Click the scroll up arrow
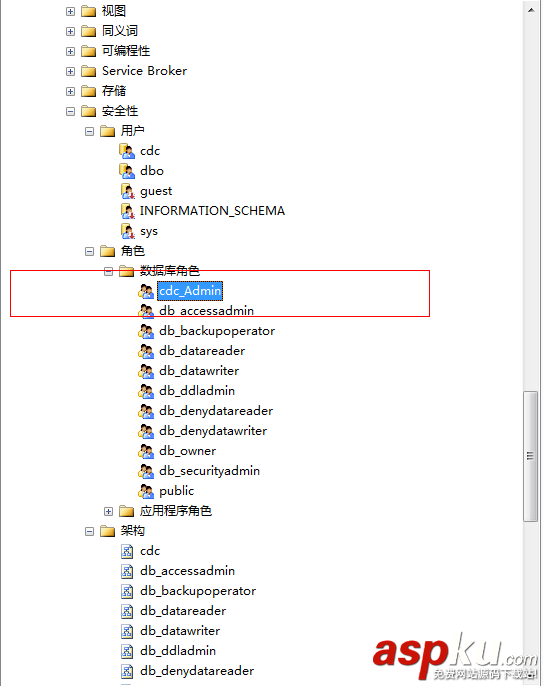Screen dimensions: 543x686 (531, 10)
